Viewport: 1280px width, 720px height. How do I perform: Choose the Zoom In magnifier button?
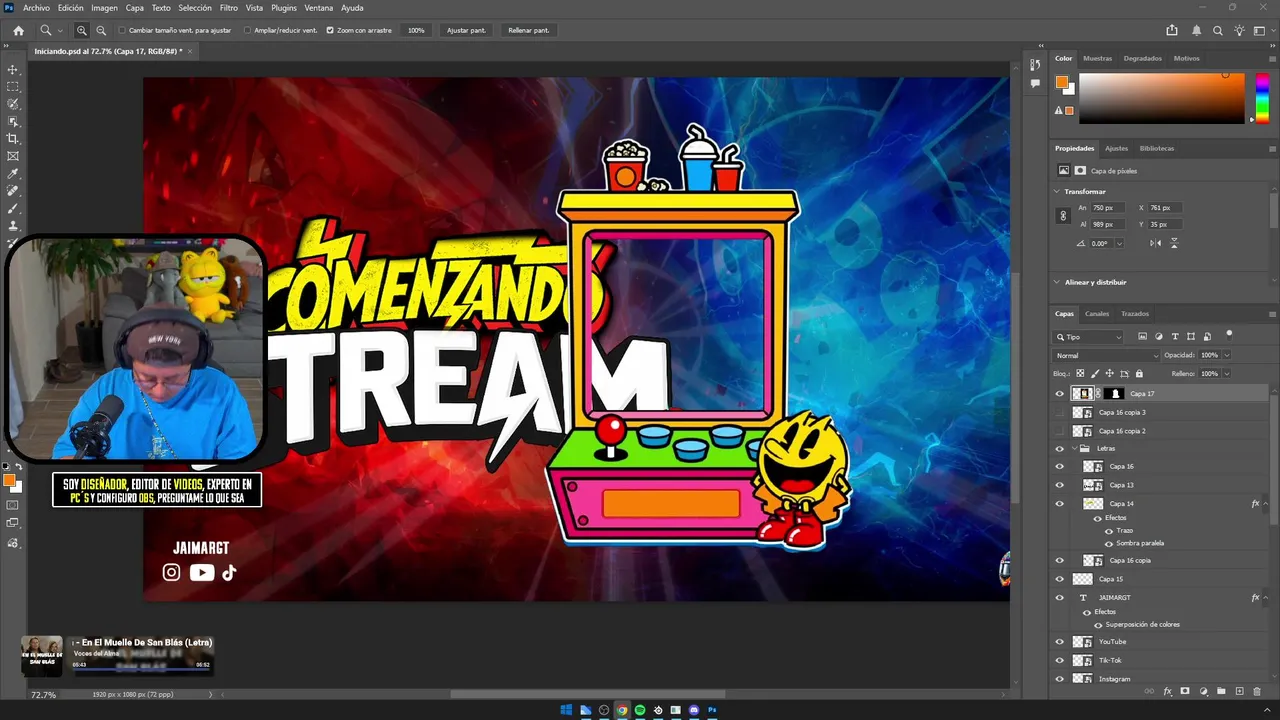coord(82,30)
